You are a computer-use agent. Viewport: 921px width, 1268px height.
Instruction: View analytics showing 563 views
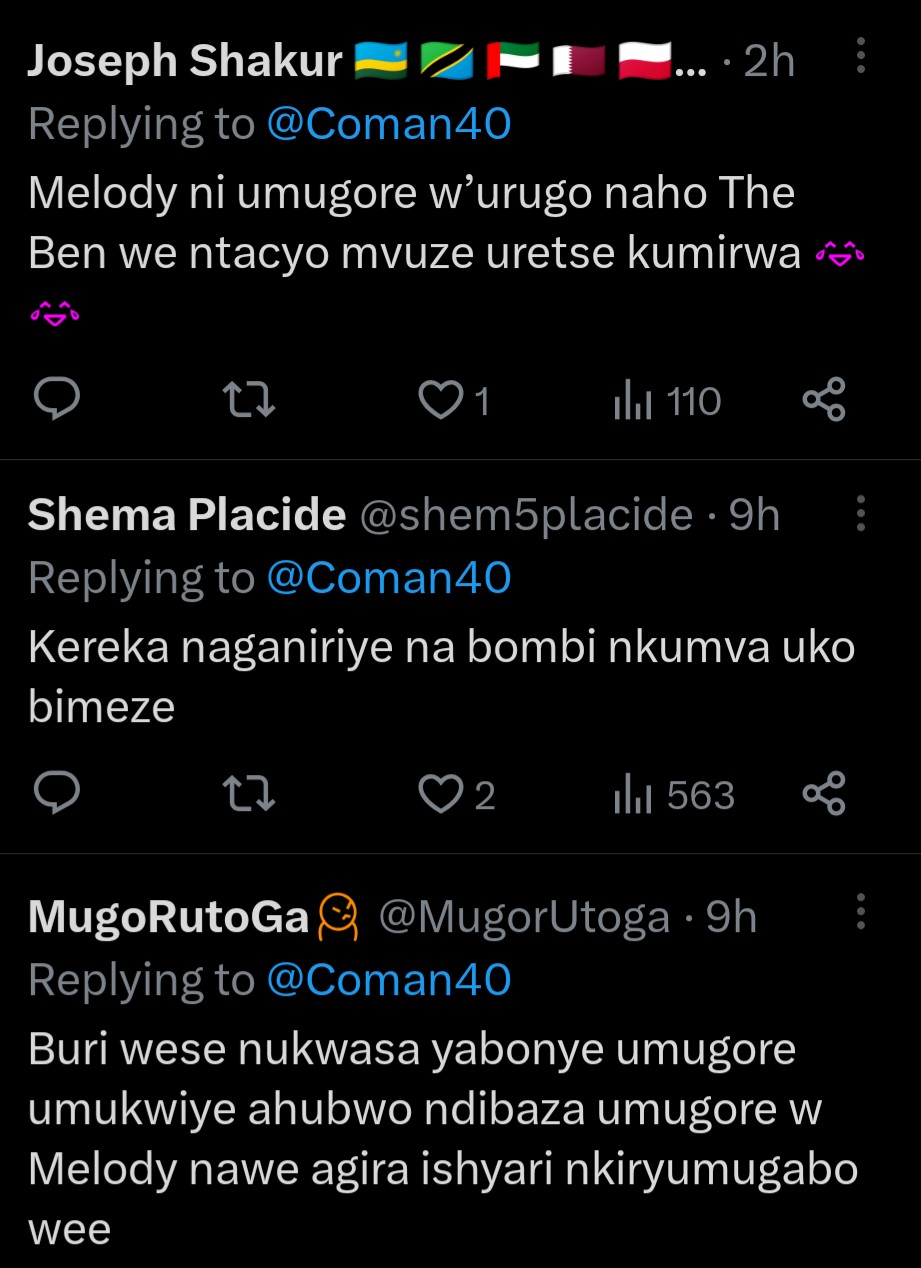pyautogui.click(x=673, y=795)
